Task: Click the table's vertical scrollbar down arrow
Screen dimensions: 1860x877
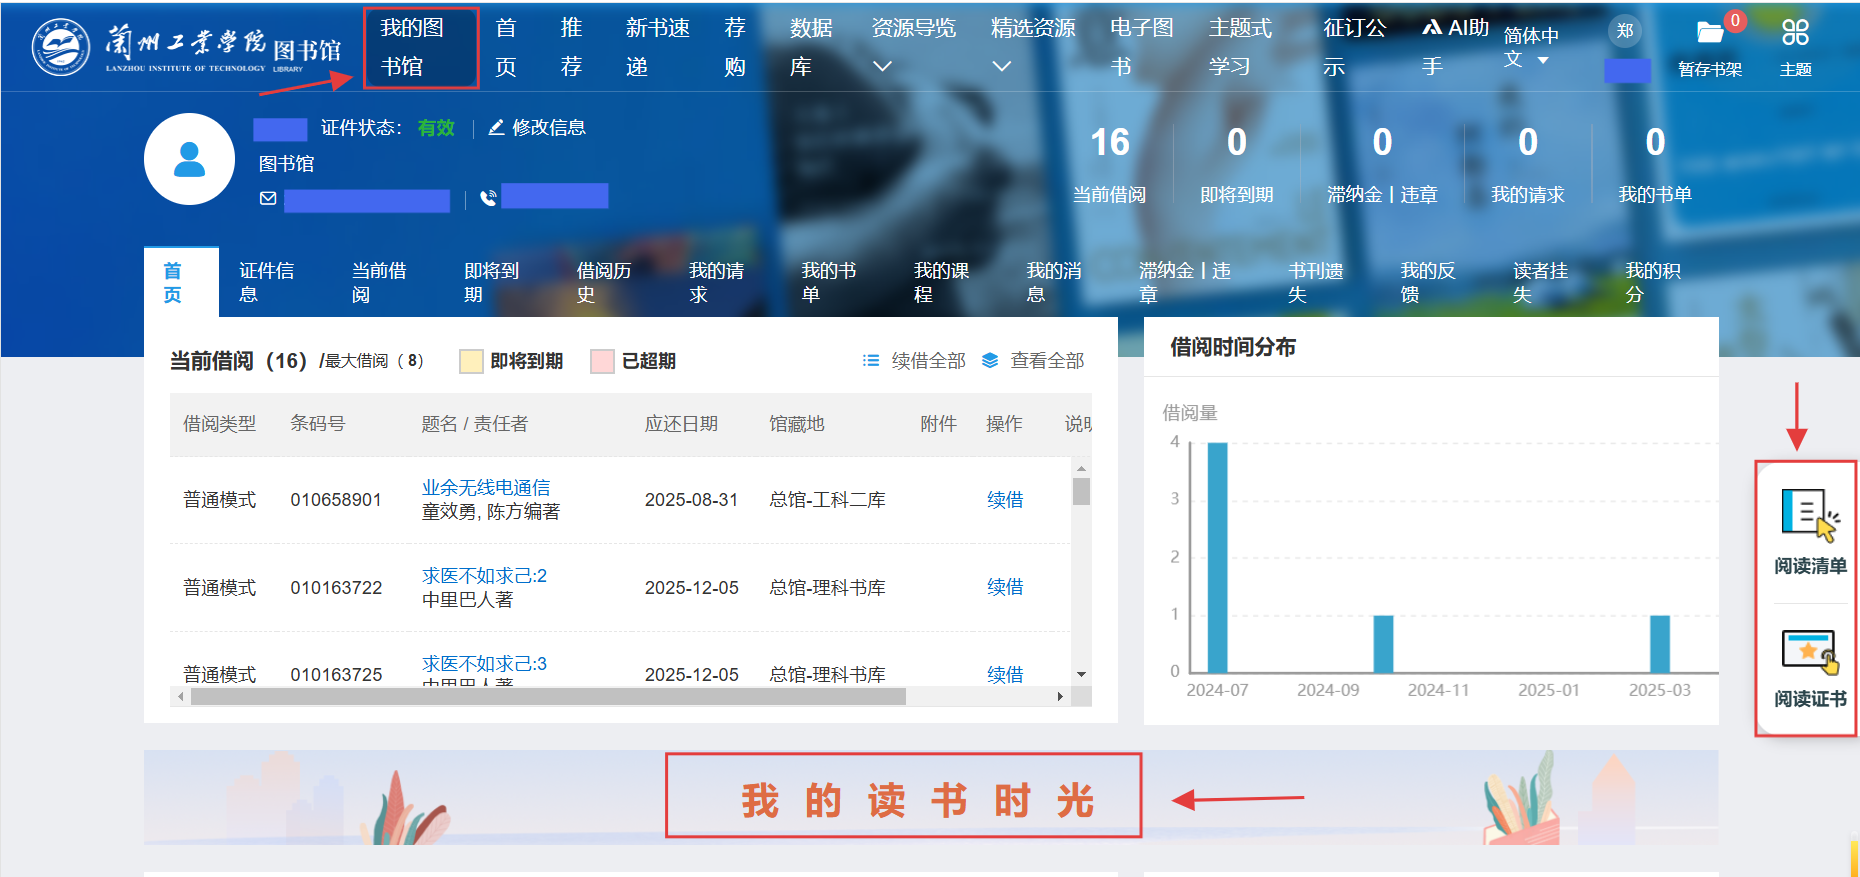Action: pos(1081,675)
